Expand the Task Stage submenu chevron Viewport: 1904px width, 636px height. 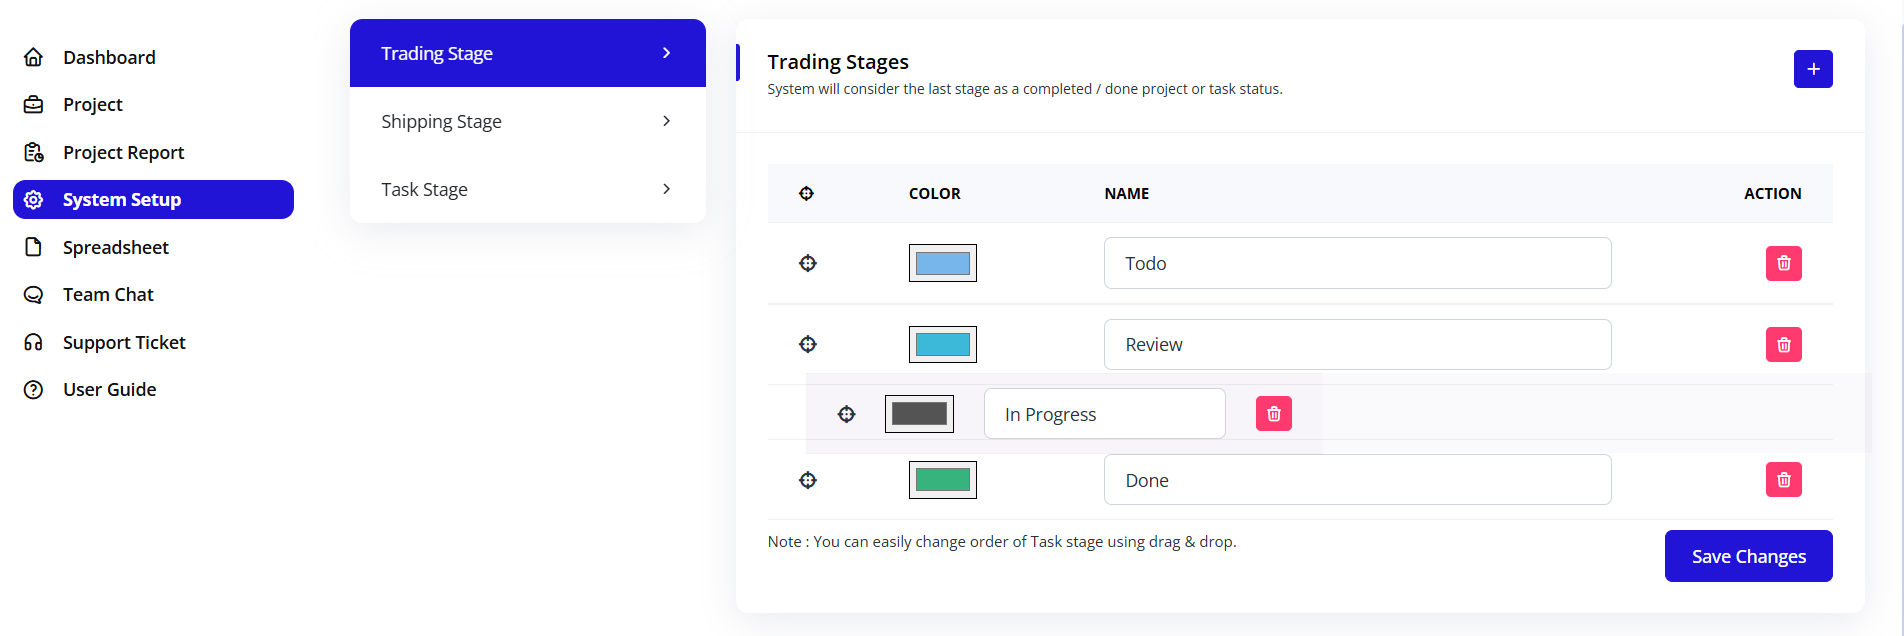(667, 188)
